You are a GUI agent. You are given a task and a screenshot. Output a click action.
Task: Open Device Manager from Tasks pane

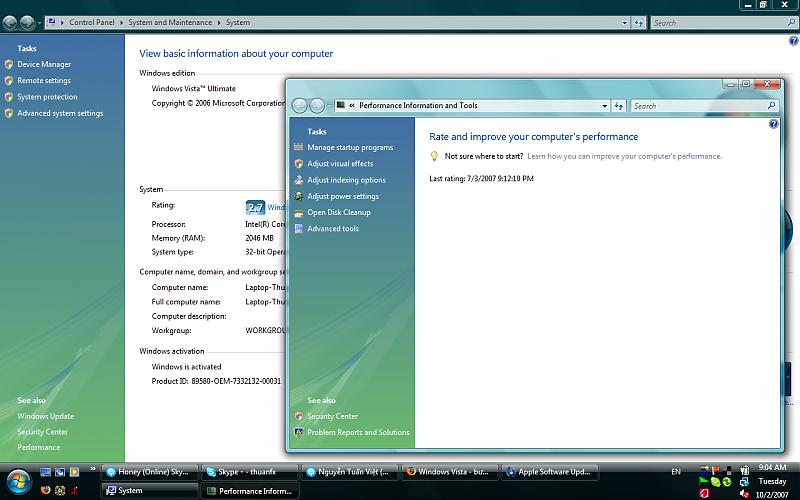pyautogui.click(x=44, y=64)
